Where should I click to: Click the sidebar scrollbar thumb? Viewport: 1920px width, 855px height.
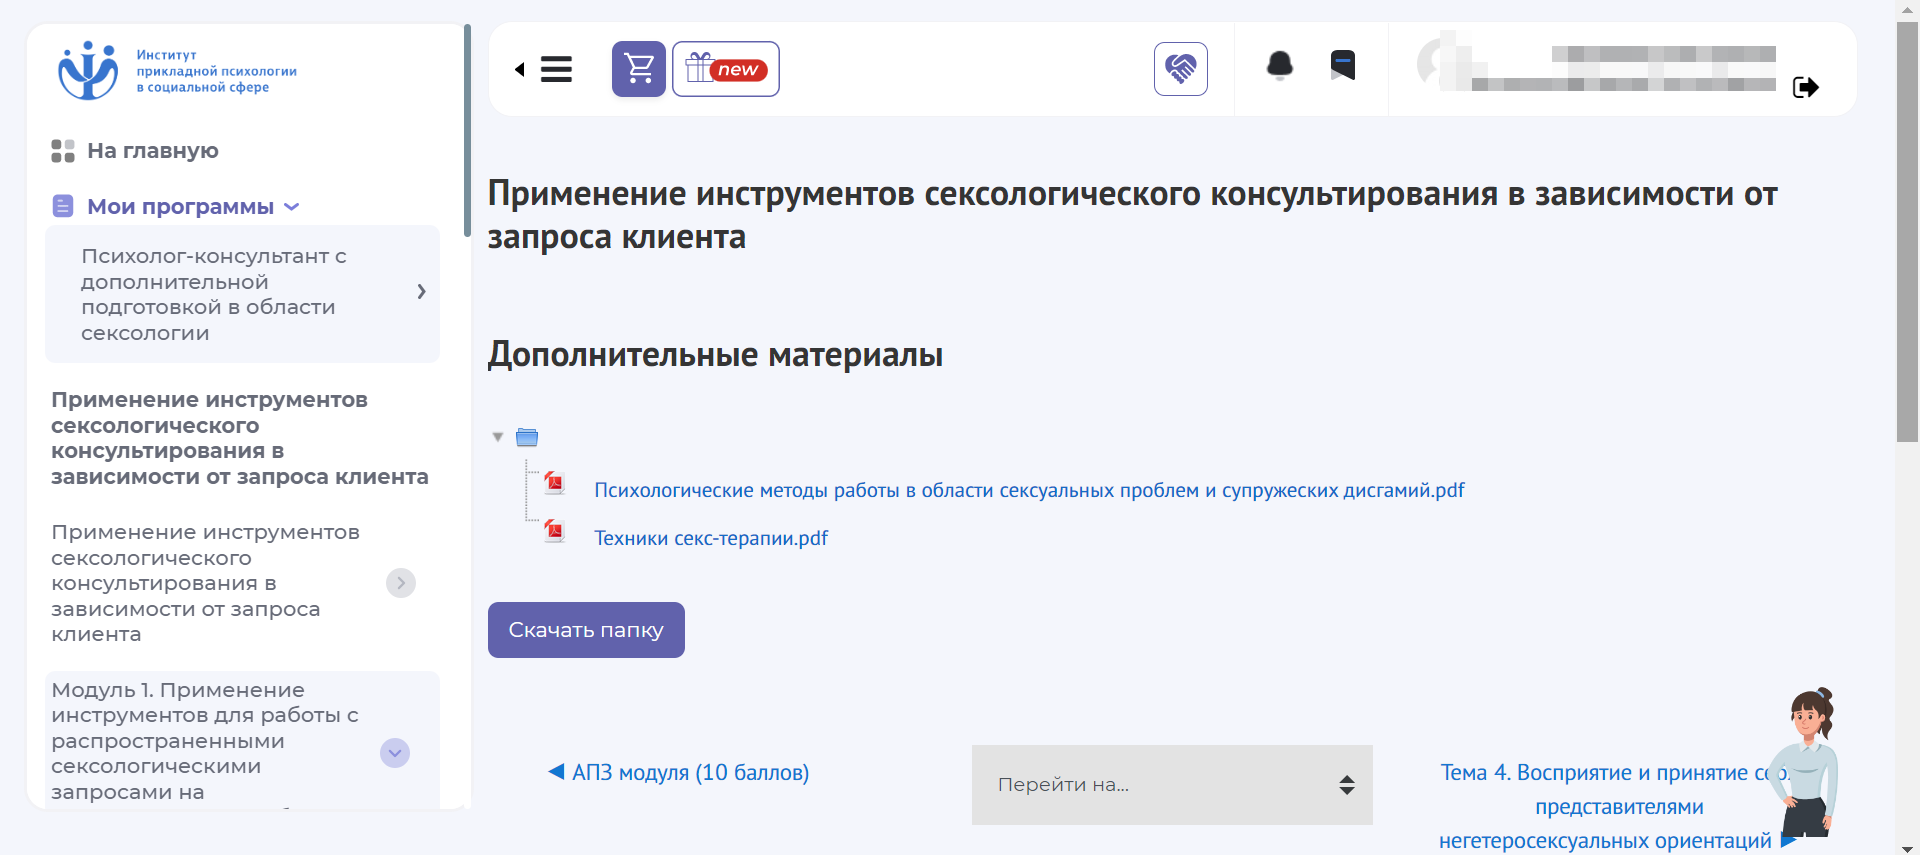(x=467, y=130)
